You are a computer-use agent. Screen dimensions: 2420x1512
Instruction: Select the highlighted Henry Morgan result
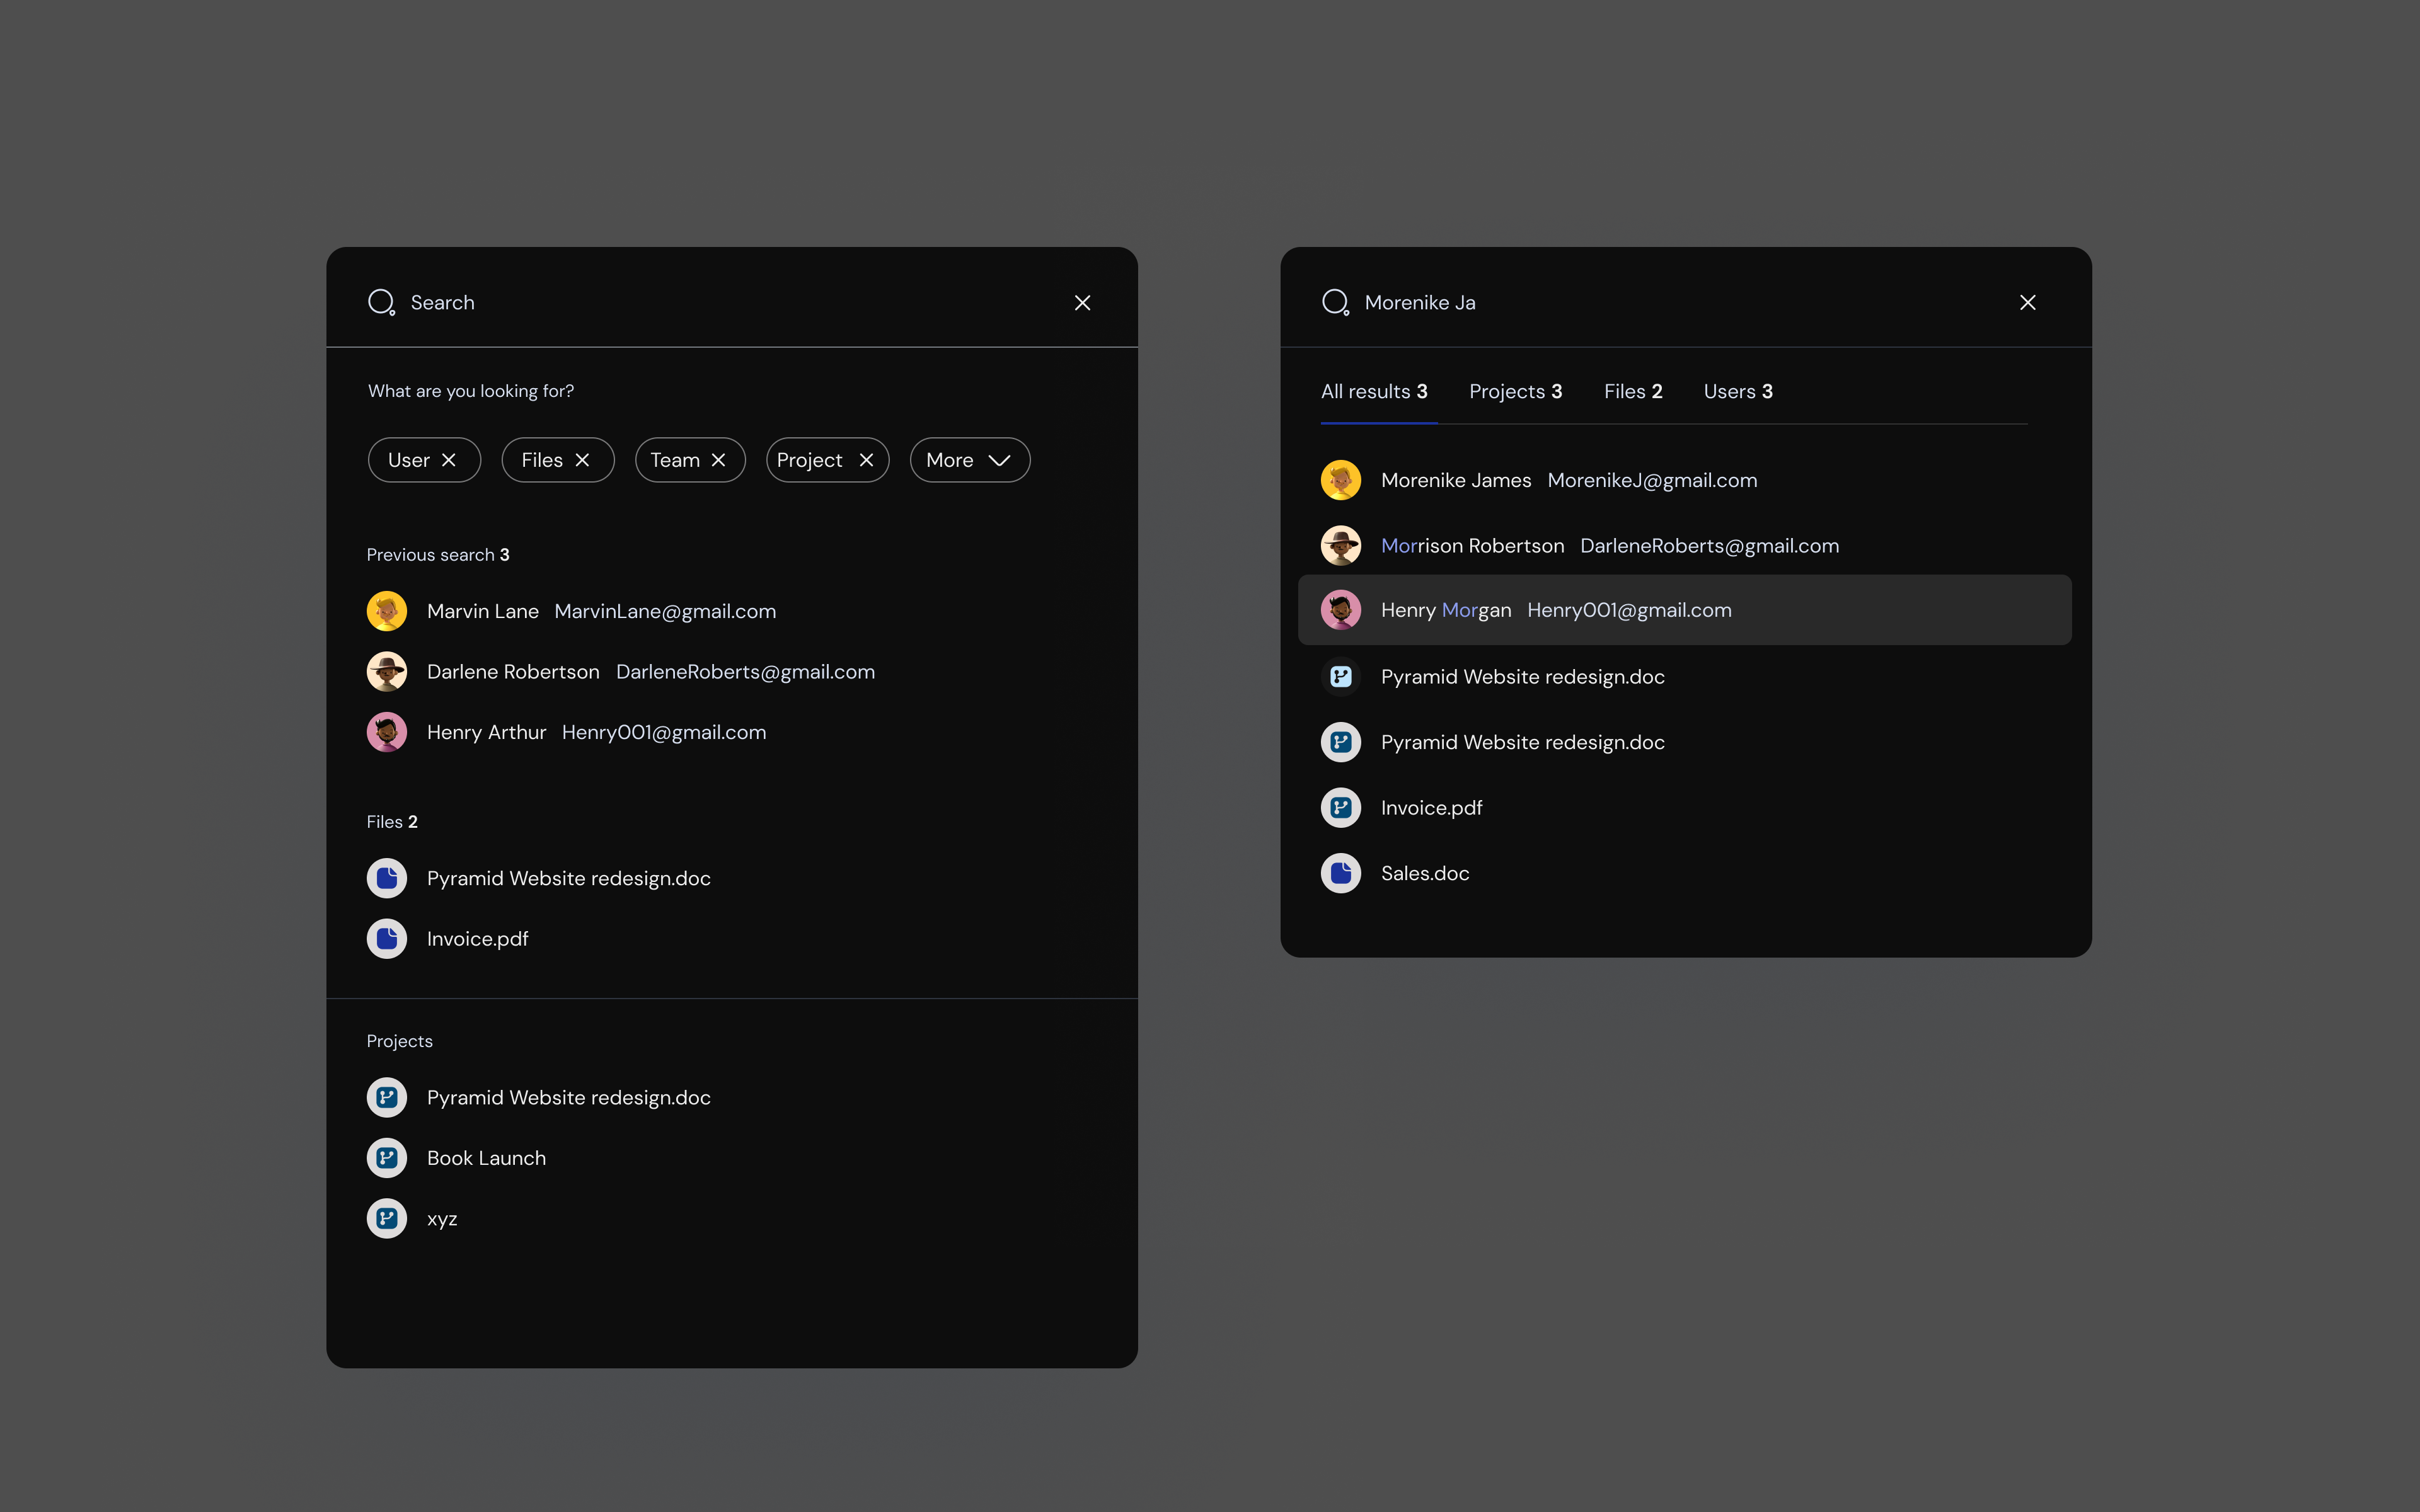1684,610
